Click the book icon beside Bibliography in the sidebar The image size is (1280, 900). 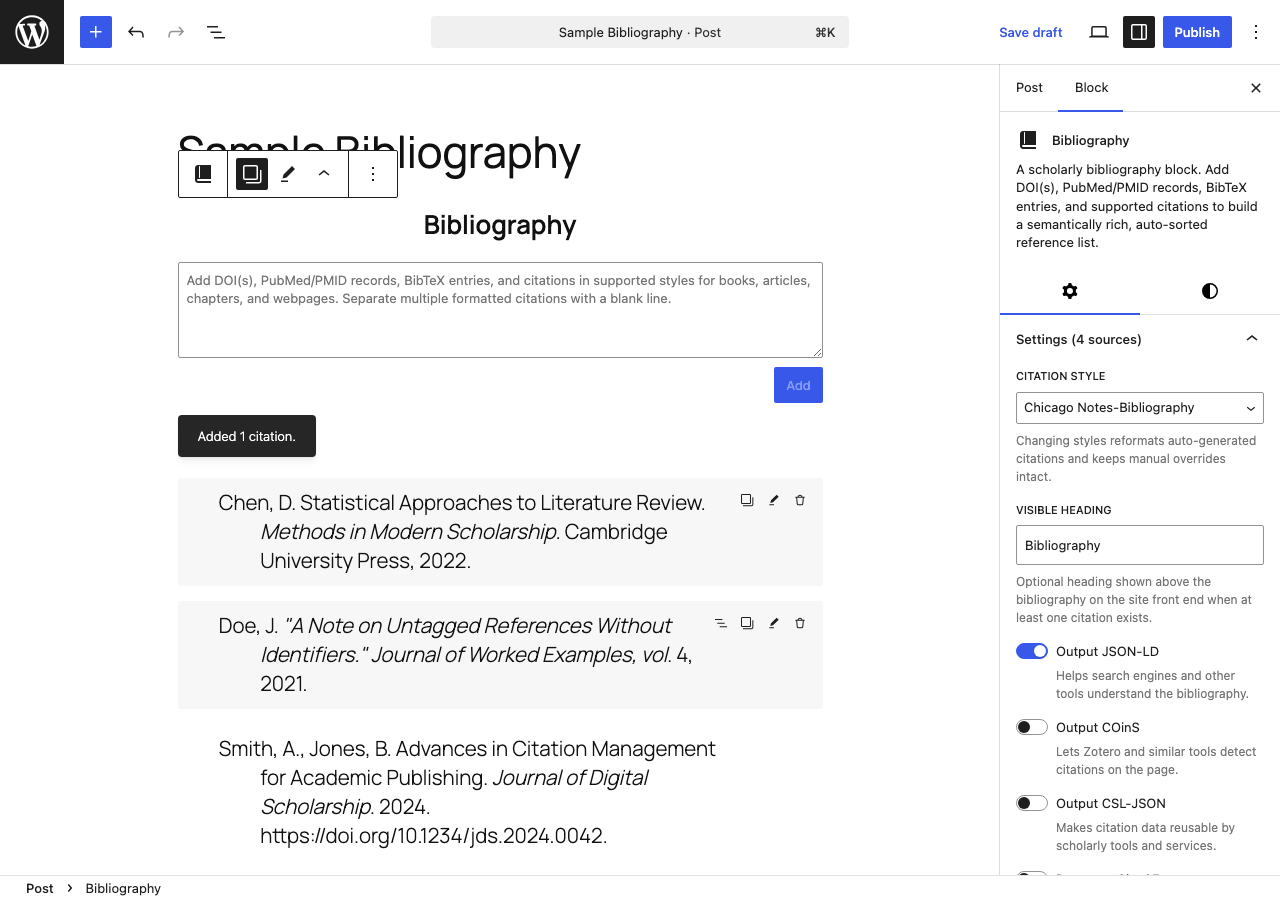pyautogui.click(x=1028, y=140)
